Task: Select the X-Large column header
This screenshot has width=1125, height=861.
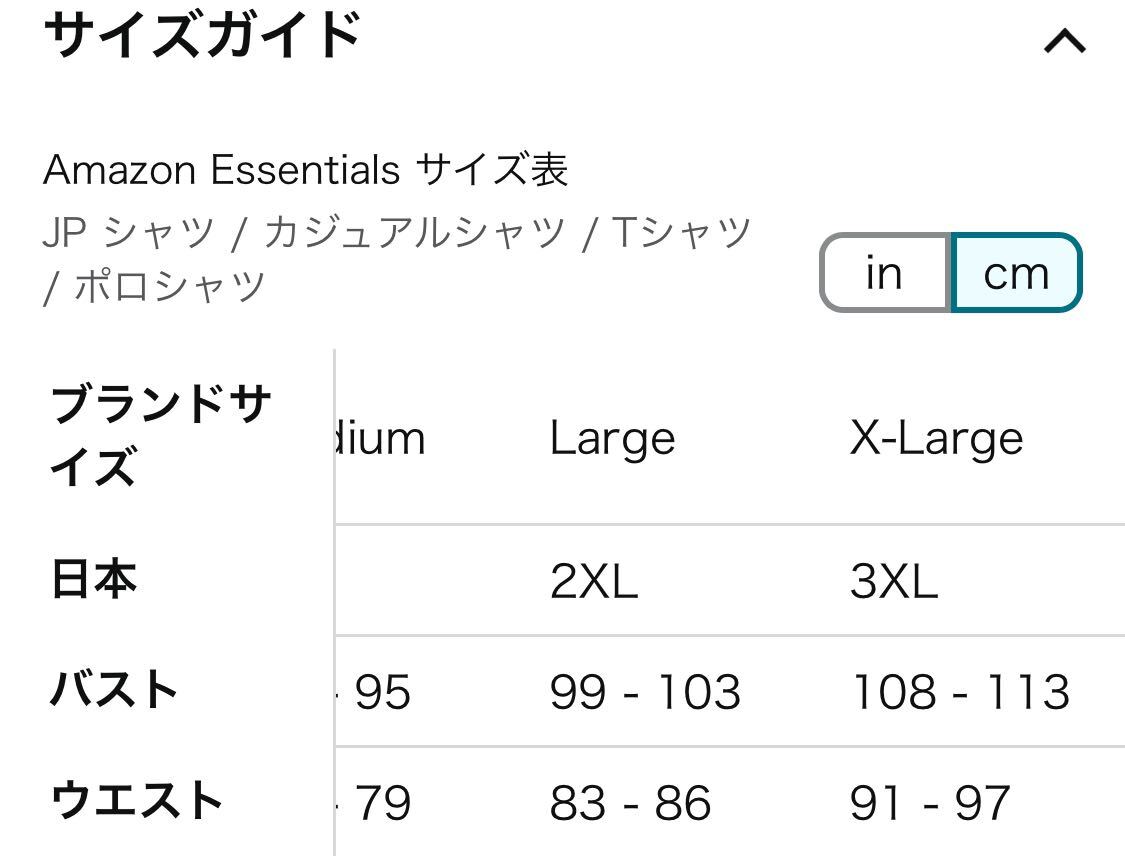Action: tap(936, 438)
